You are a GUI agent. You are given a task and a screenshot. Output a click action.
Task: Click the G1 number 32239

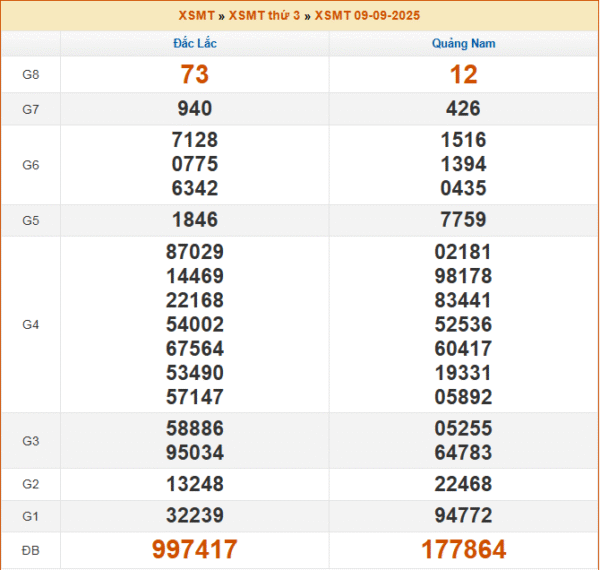(194, 515)
